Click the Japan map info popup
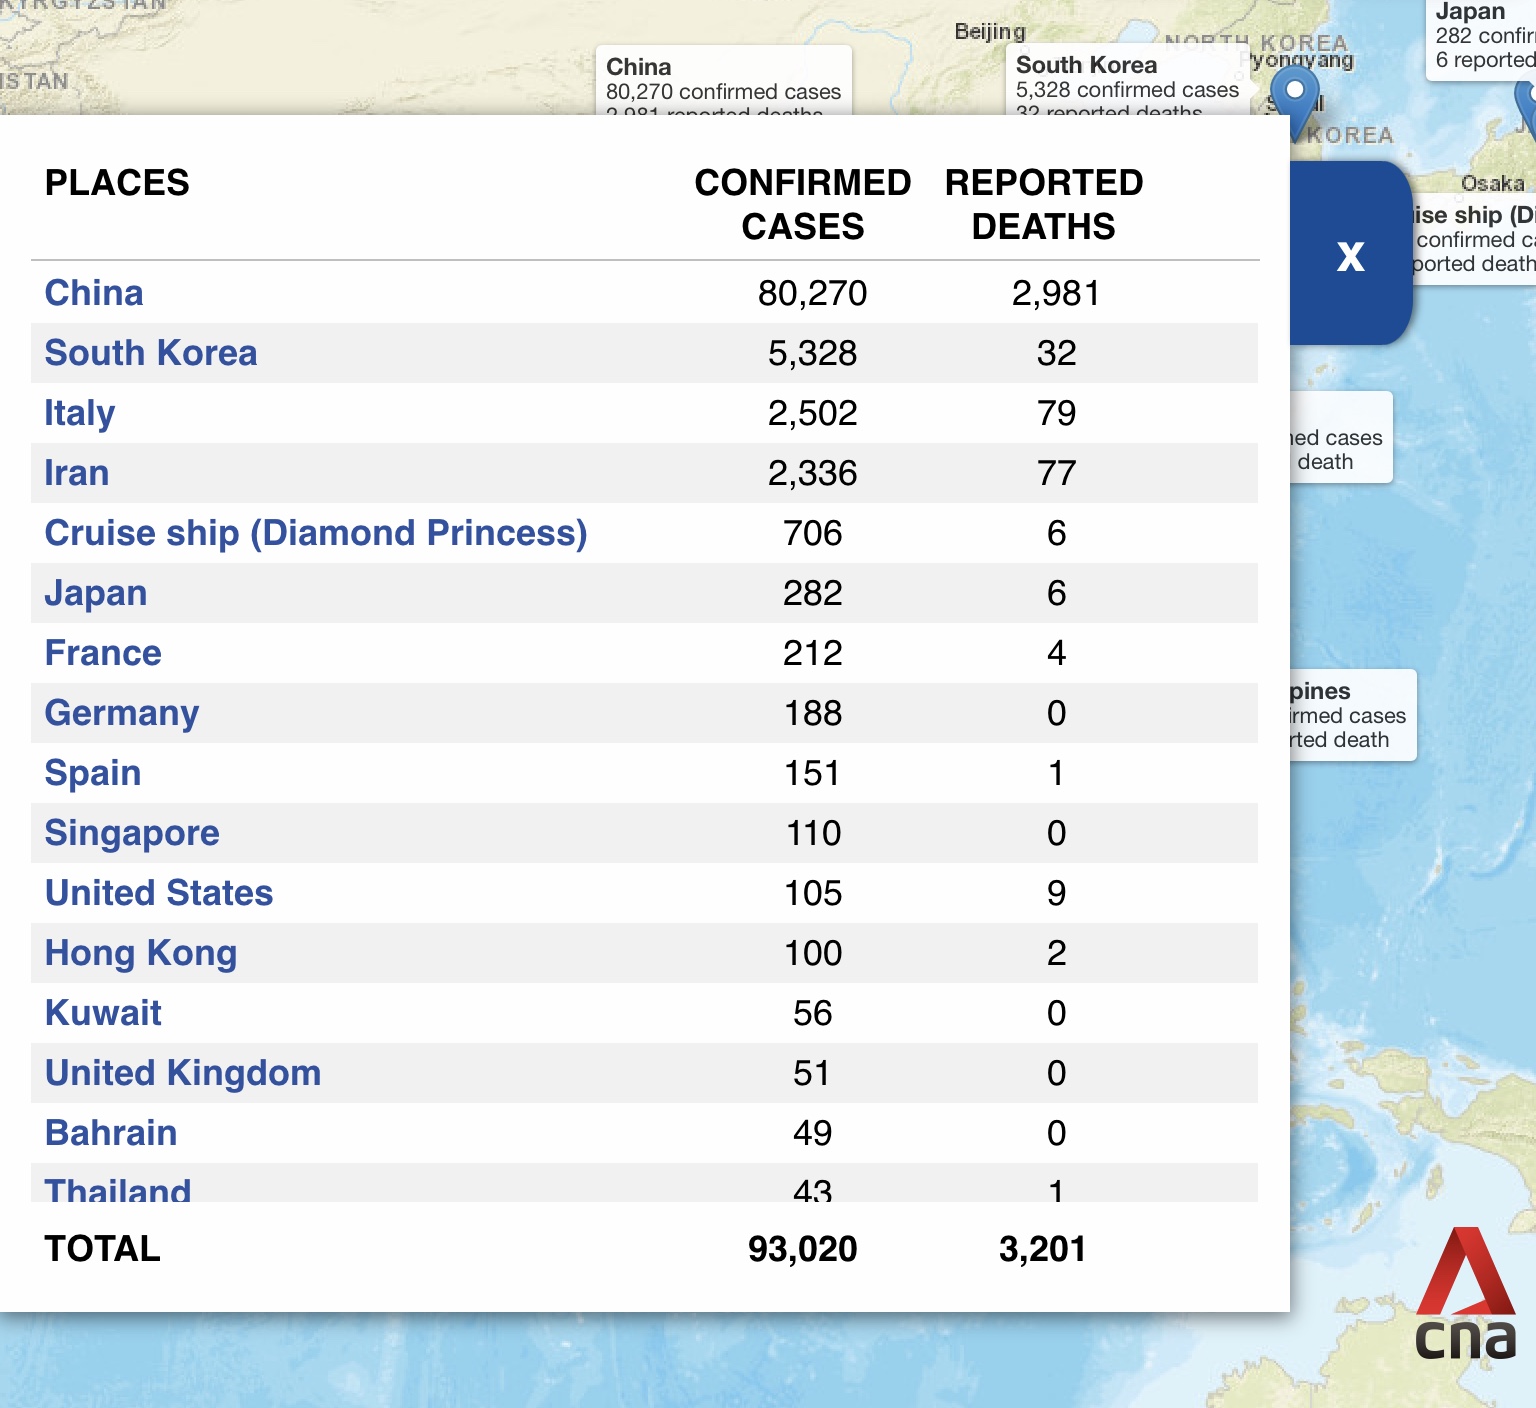 tap(1482, 38)
